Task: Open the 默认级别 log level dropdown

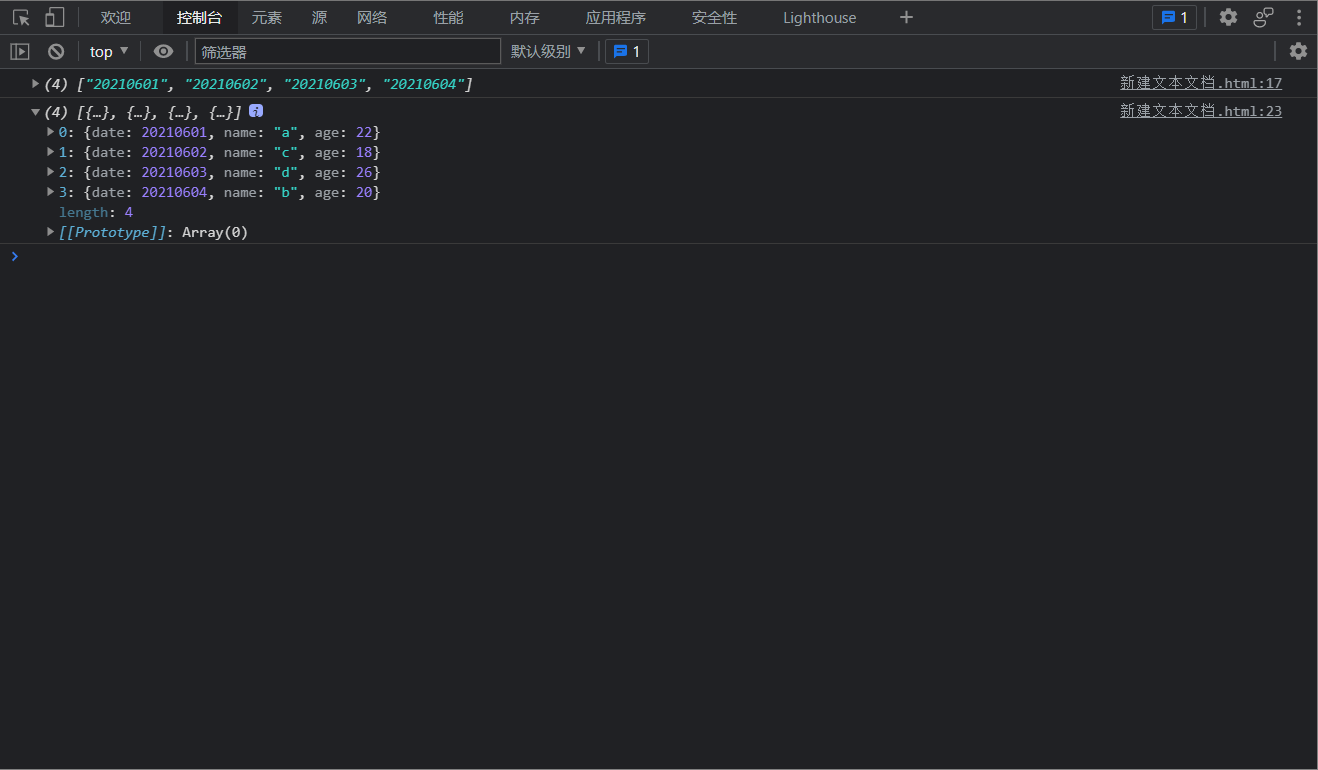Action: click(549, 51)
